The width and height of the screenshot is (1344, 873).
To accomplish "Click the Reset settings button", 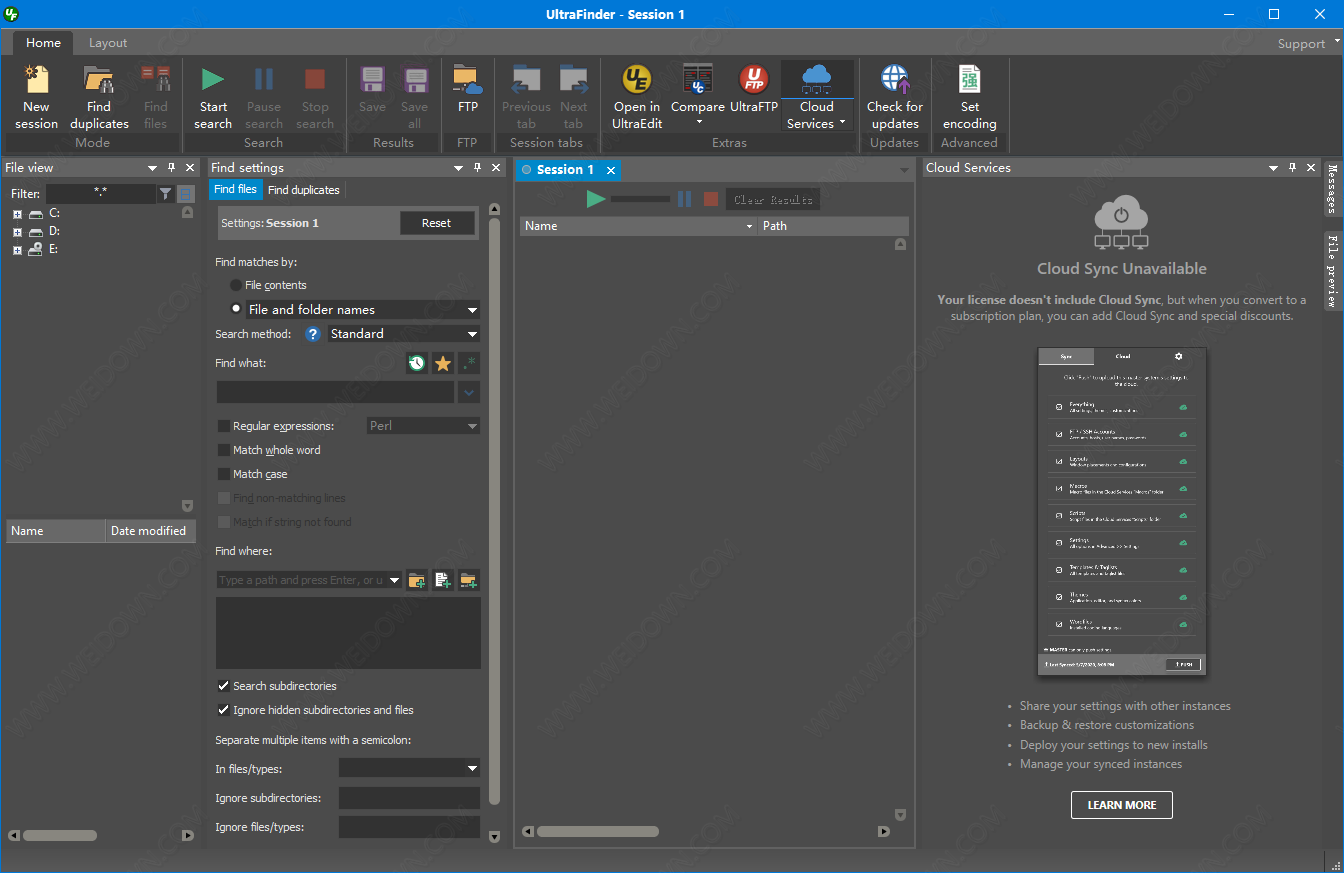I will (x=437, y=223).
